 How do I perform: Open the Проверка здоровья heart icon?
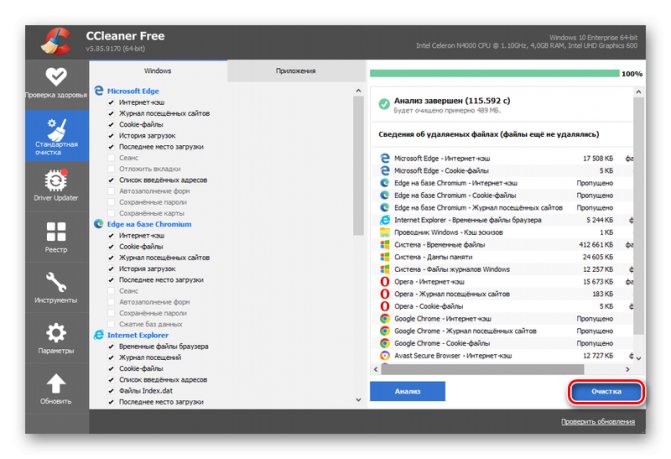56,77
